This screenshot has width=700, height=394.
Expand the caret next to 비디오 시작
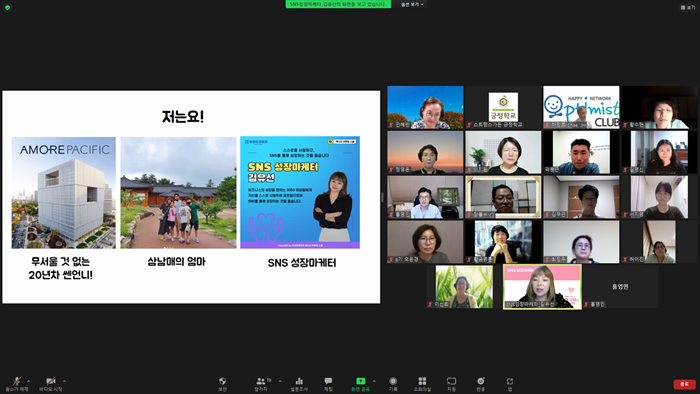pos(64,381)
